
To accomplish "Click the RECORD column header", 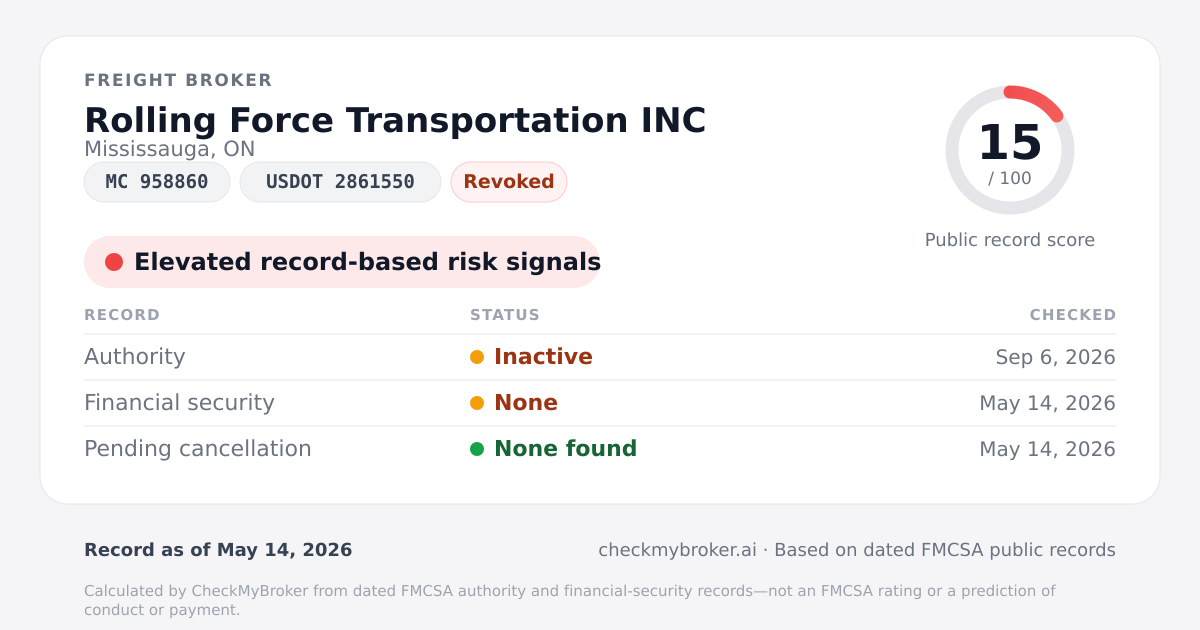I will pyautogui.click(x=122, y=315).
